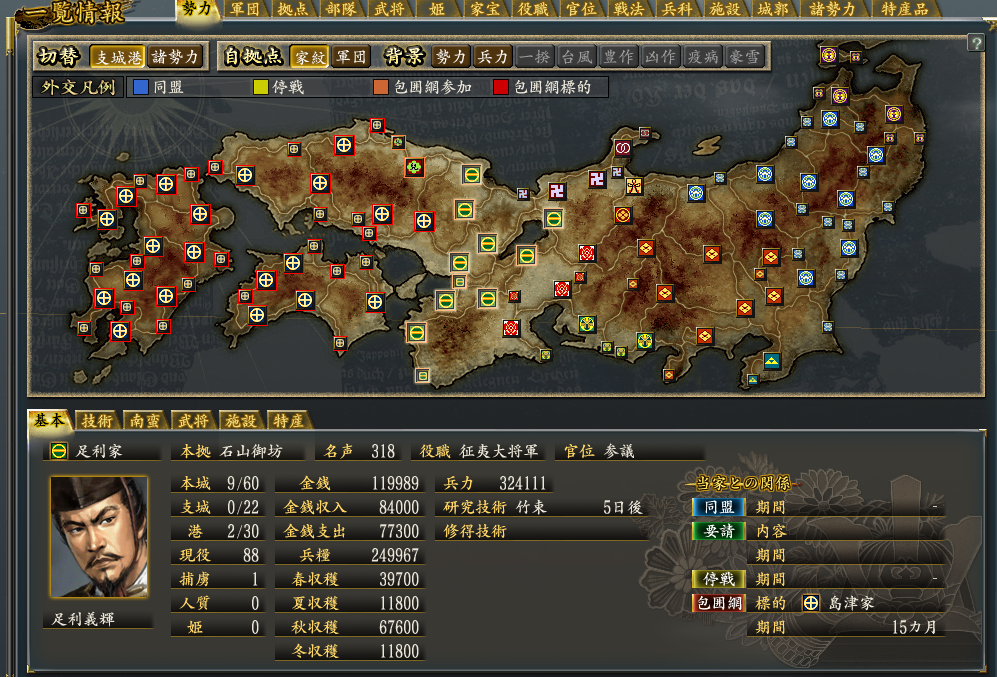Click the help question mark icon
The width and height of the screenshot is (997, 677).
975,43
